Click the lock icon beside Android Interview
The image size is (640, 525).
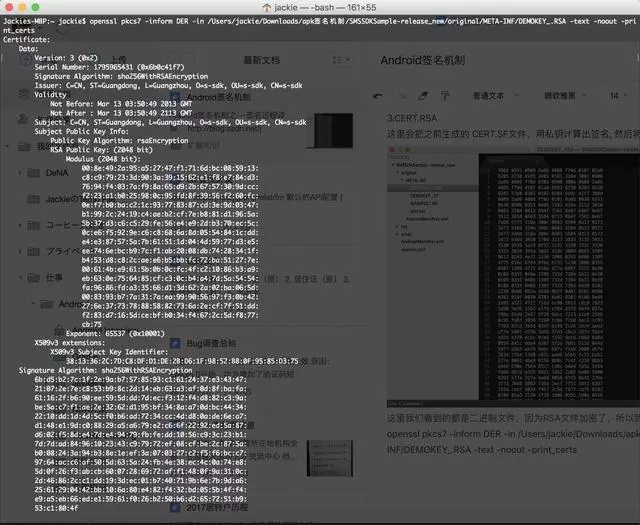point(60,330)
